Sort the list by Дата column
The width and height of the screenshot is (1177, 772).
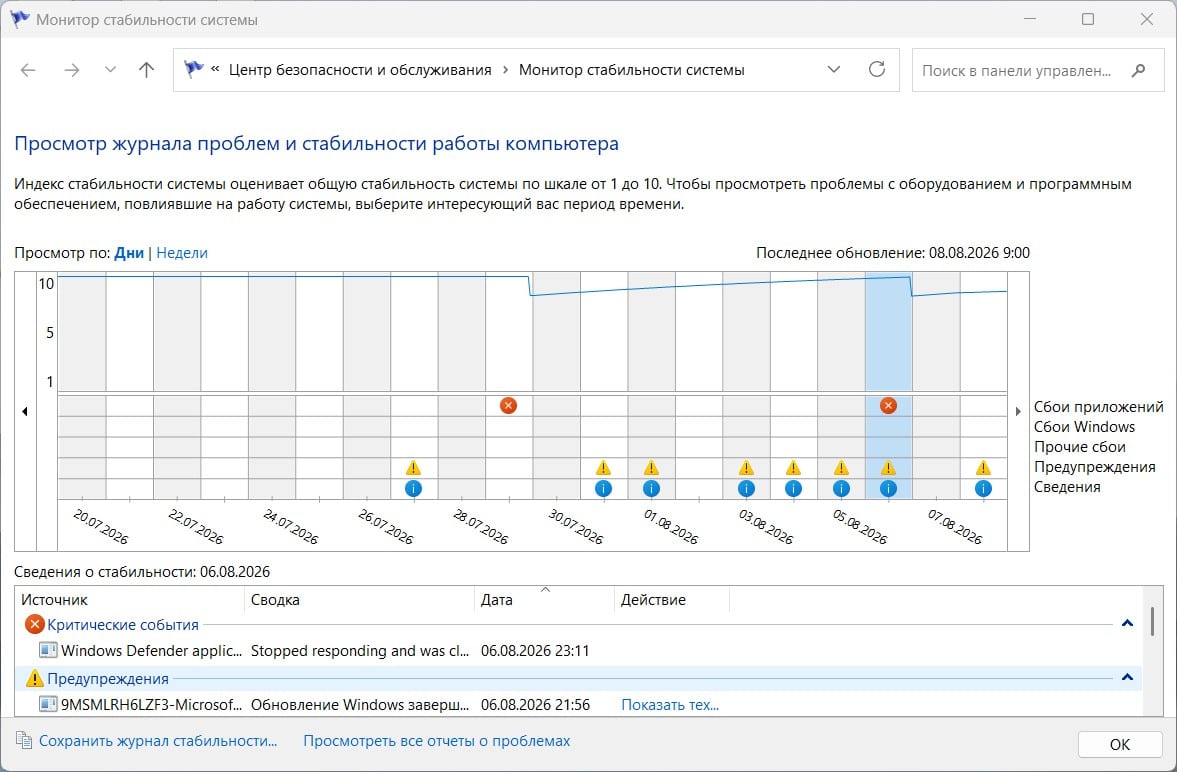(x=544, y=599)
